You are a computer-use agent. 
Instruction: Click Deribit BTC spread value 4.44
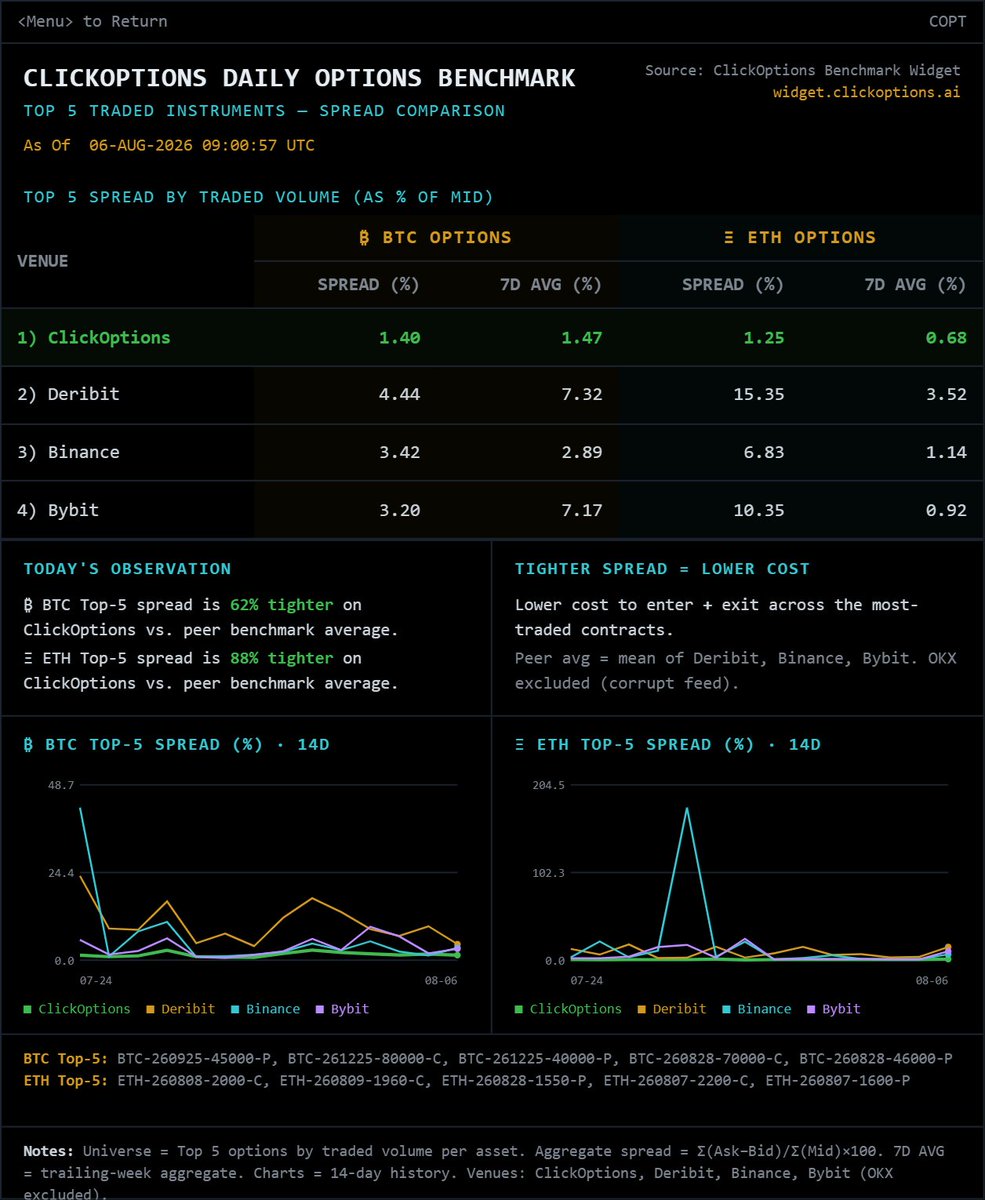pos(399,394)
